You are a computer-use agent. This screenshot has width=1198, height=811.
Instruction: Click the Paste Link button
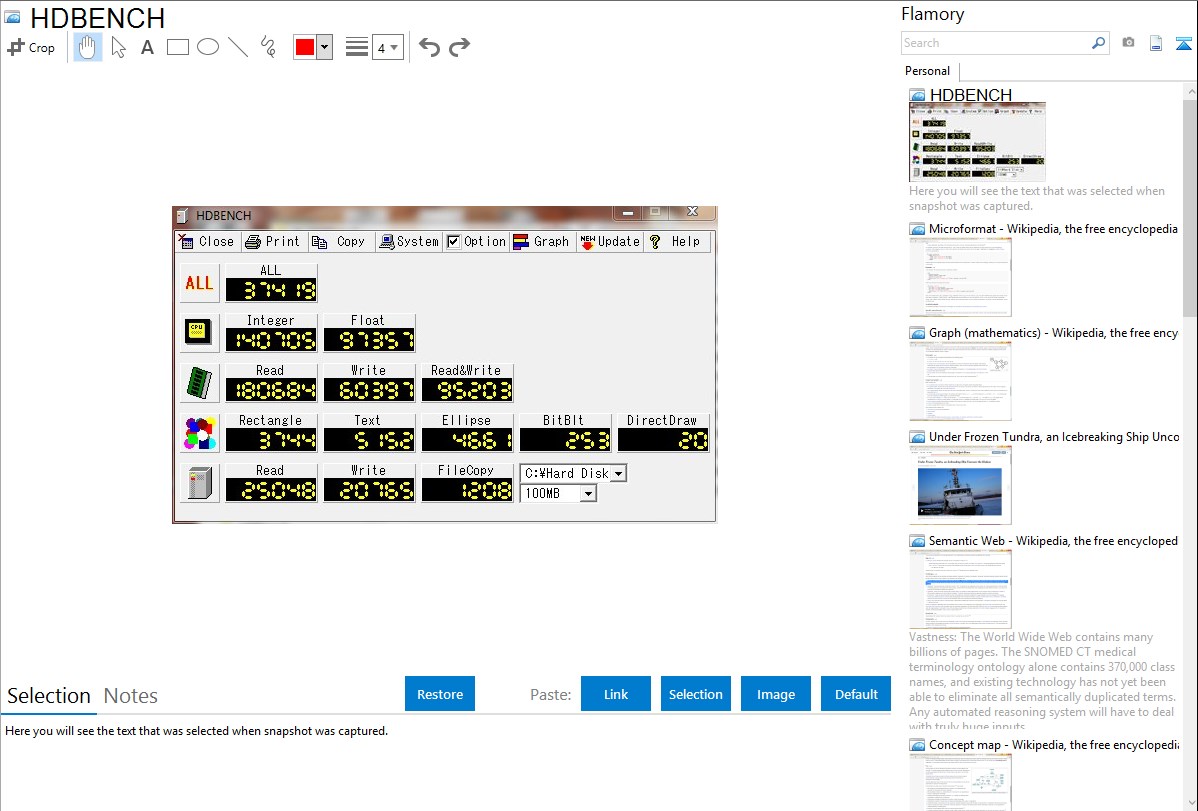tap(616, 694)
